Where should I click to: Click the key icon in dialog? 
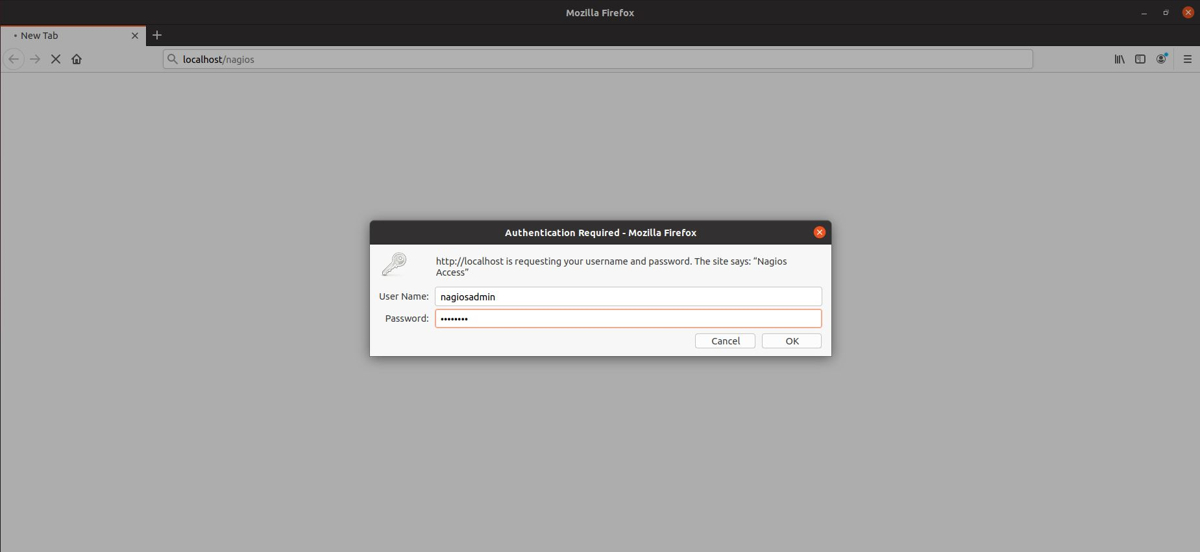click(394, 264)
